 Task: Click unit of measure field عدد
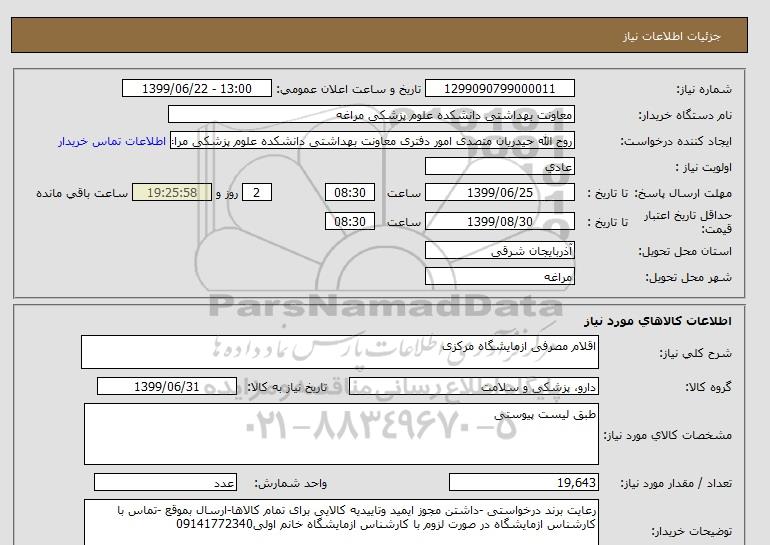click(x=165, y=482)
